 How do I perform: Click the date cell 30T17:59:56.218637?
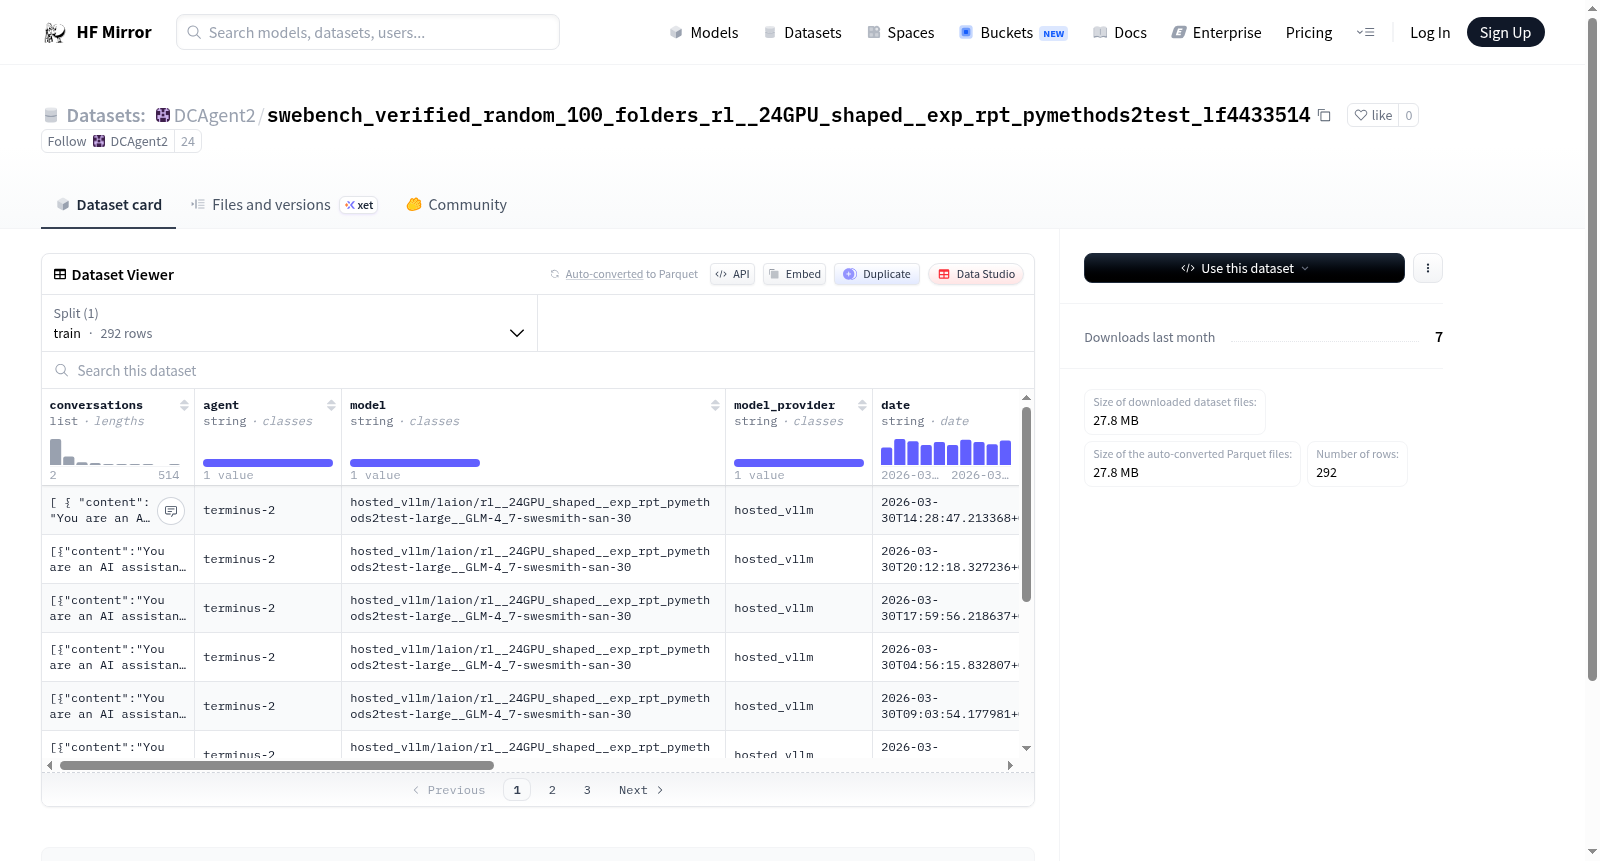click(x=946, y=609)
